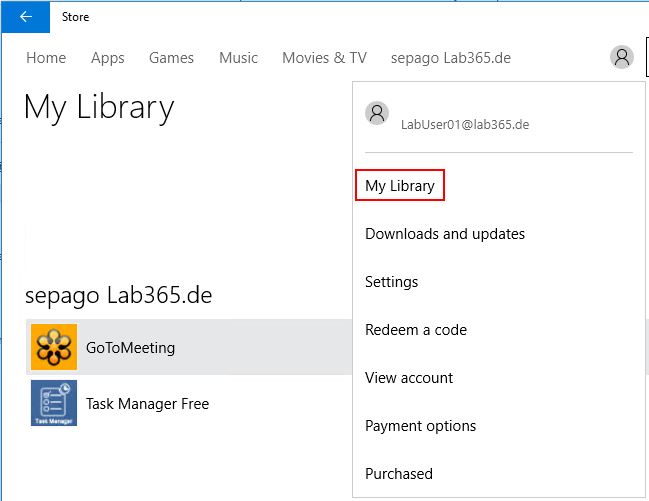Viewport: 649px width, 501px height.
Task: Open the sepago Lab365.de store tab
Action: [451, 58]
